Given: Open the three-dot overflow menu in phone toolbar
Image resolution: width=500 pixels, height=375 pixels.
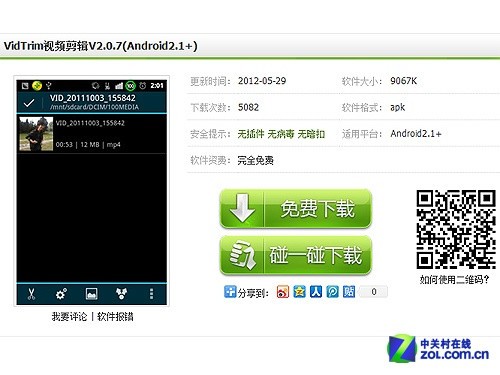Looking at the screenshot, I should coord(151,294).
